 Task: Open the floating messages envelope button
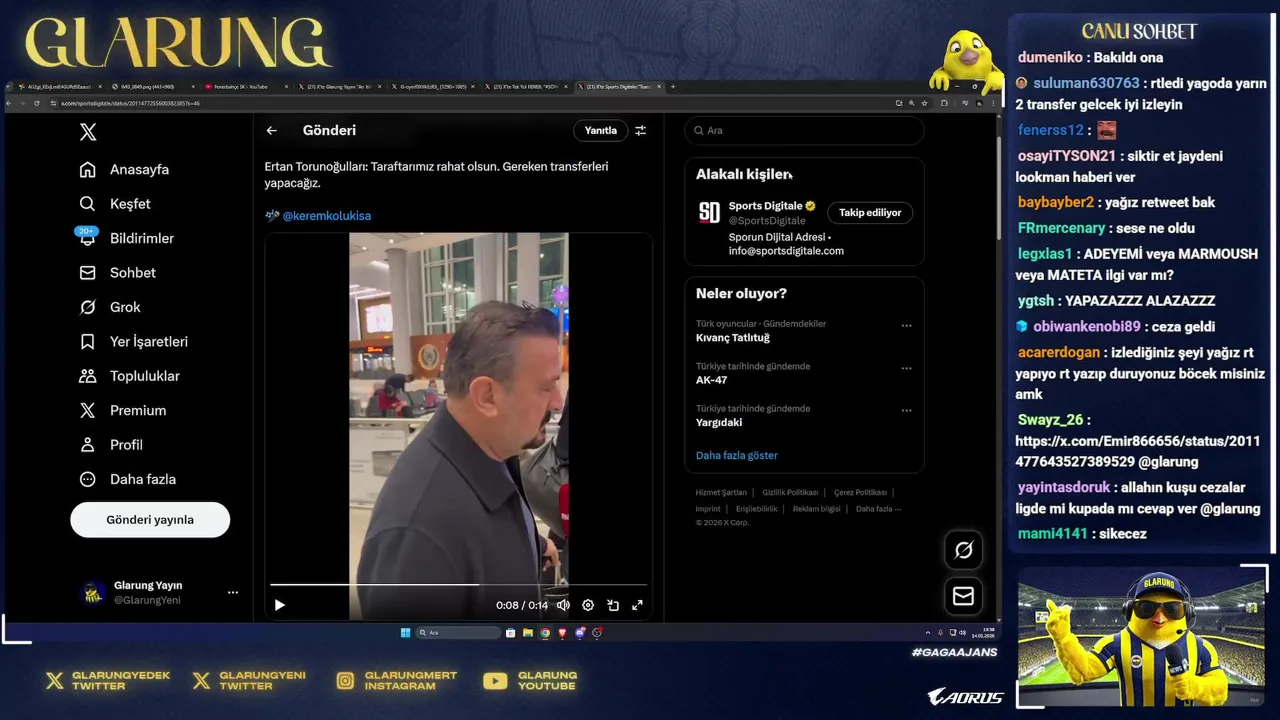964,596
